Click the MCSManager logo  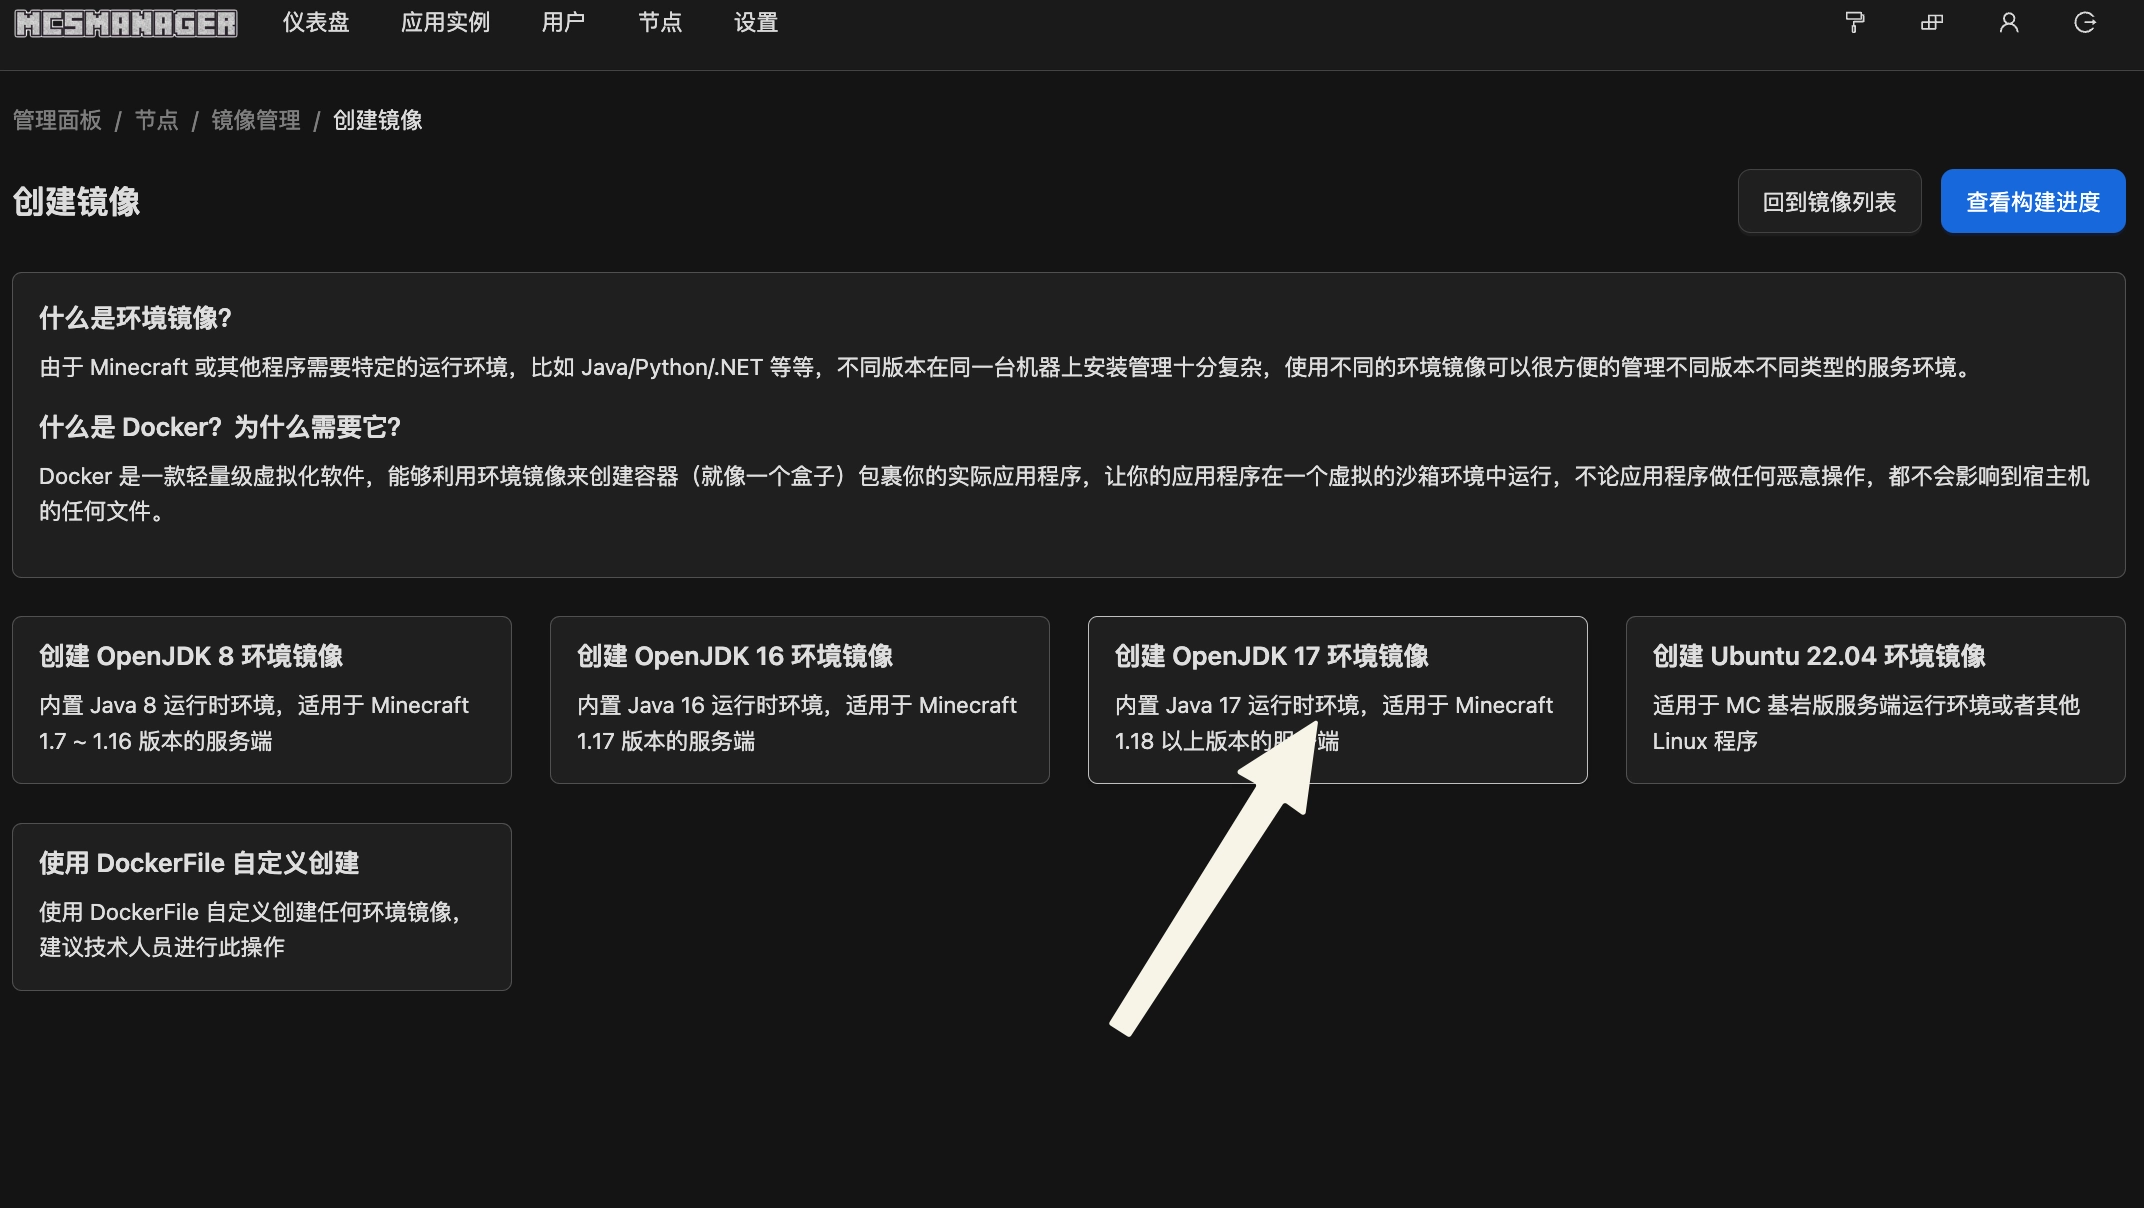click(126, 23)
